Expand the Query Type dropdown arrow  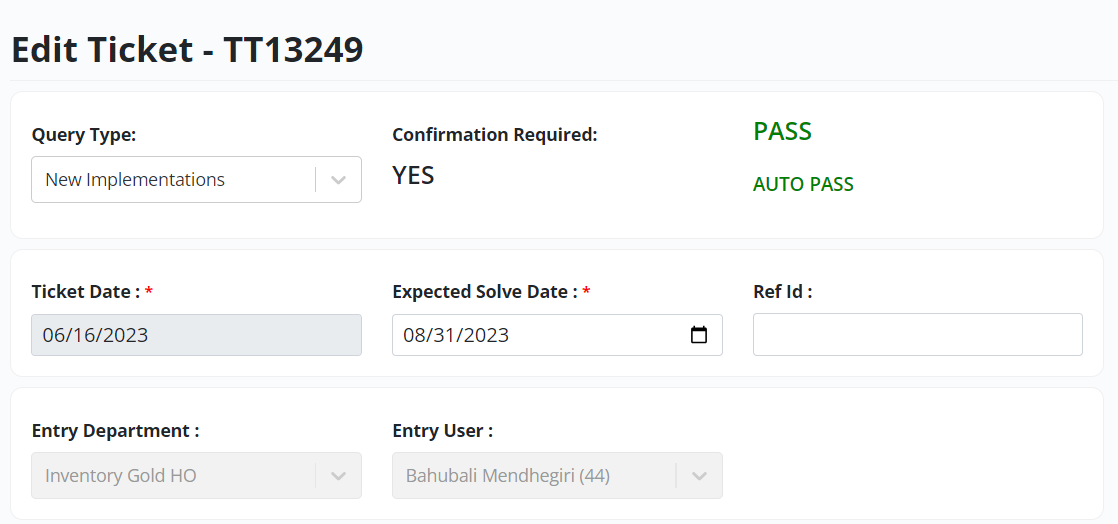339,180
